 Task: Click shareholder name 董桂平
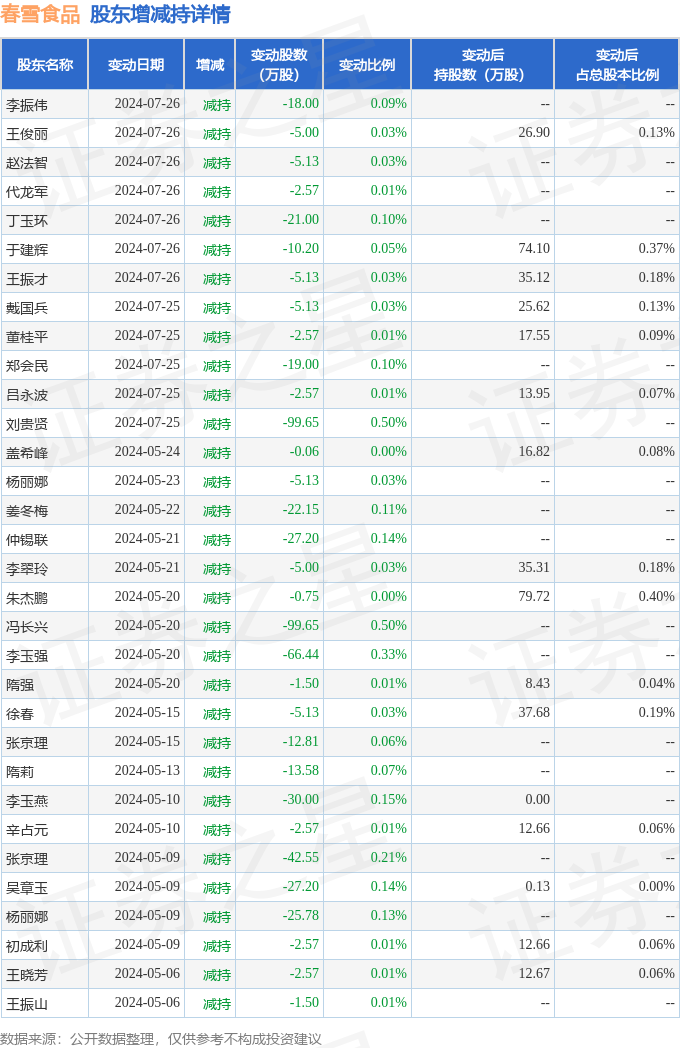[27, 337]
